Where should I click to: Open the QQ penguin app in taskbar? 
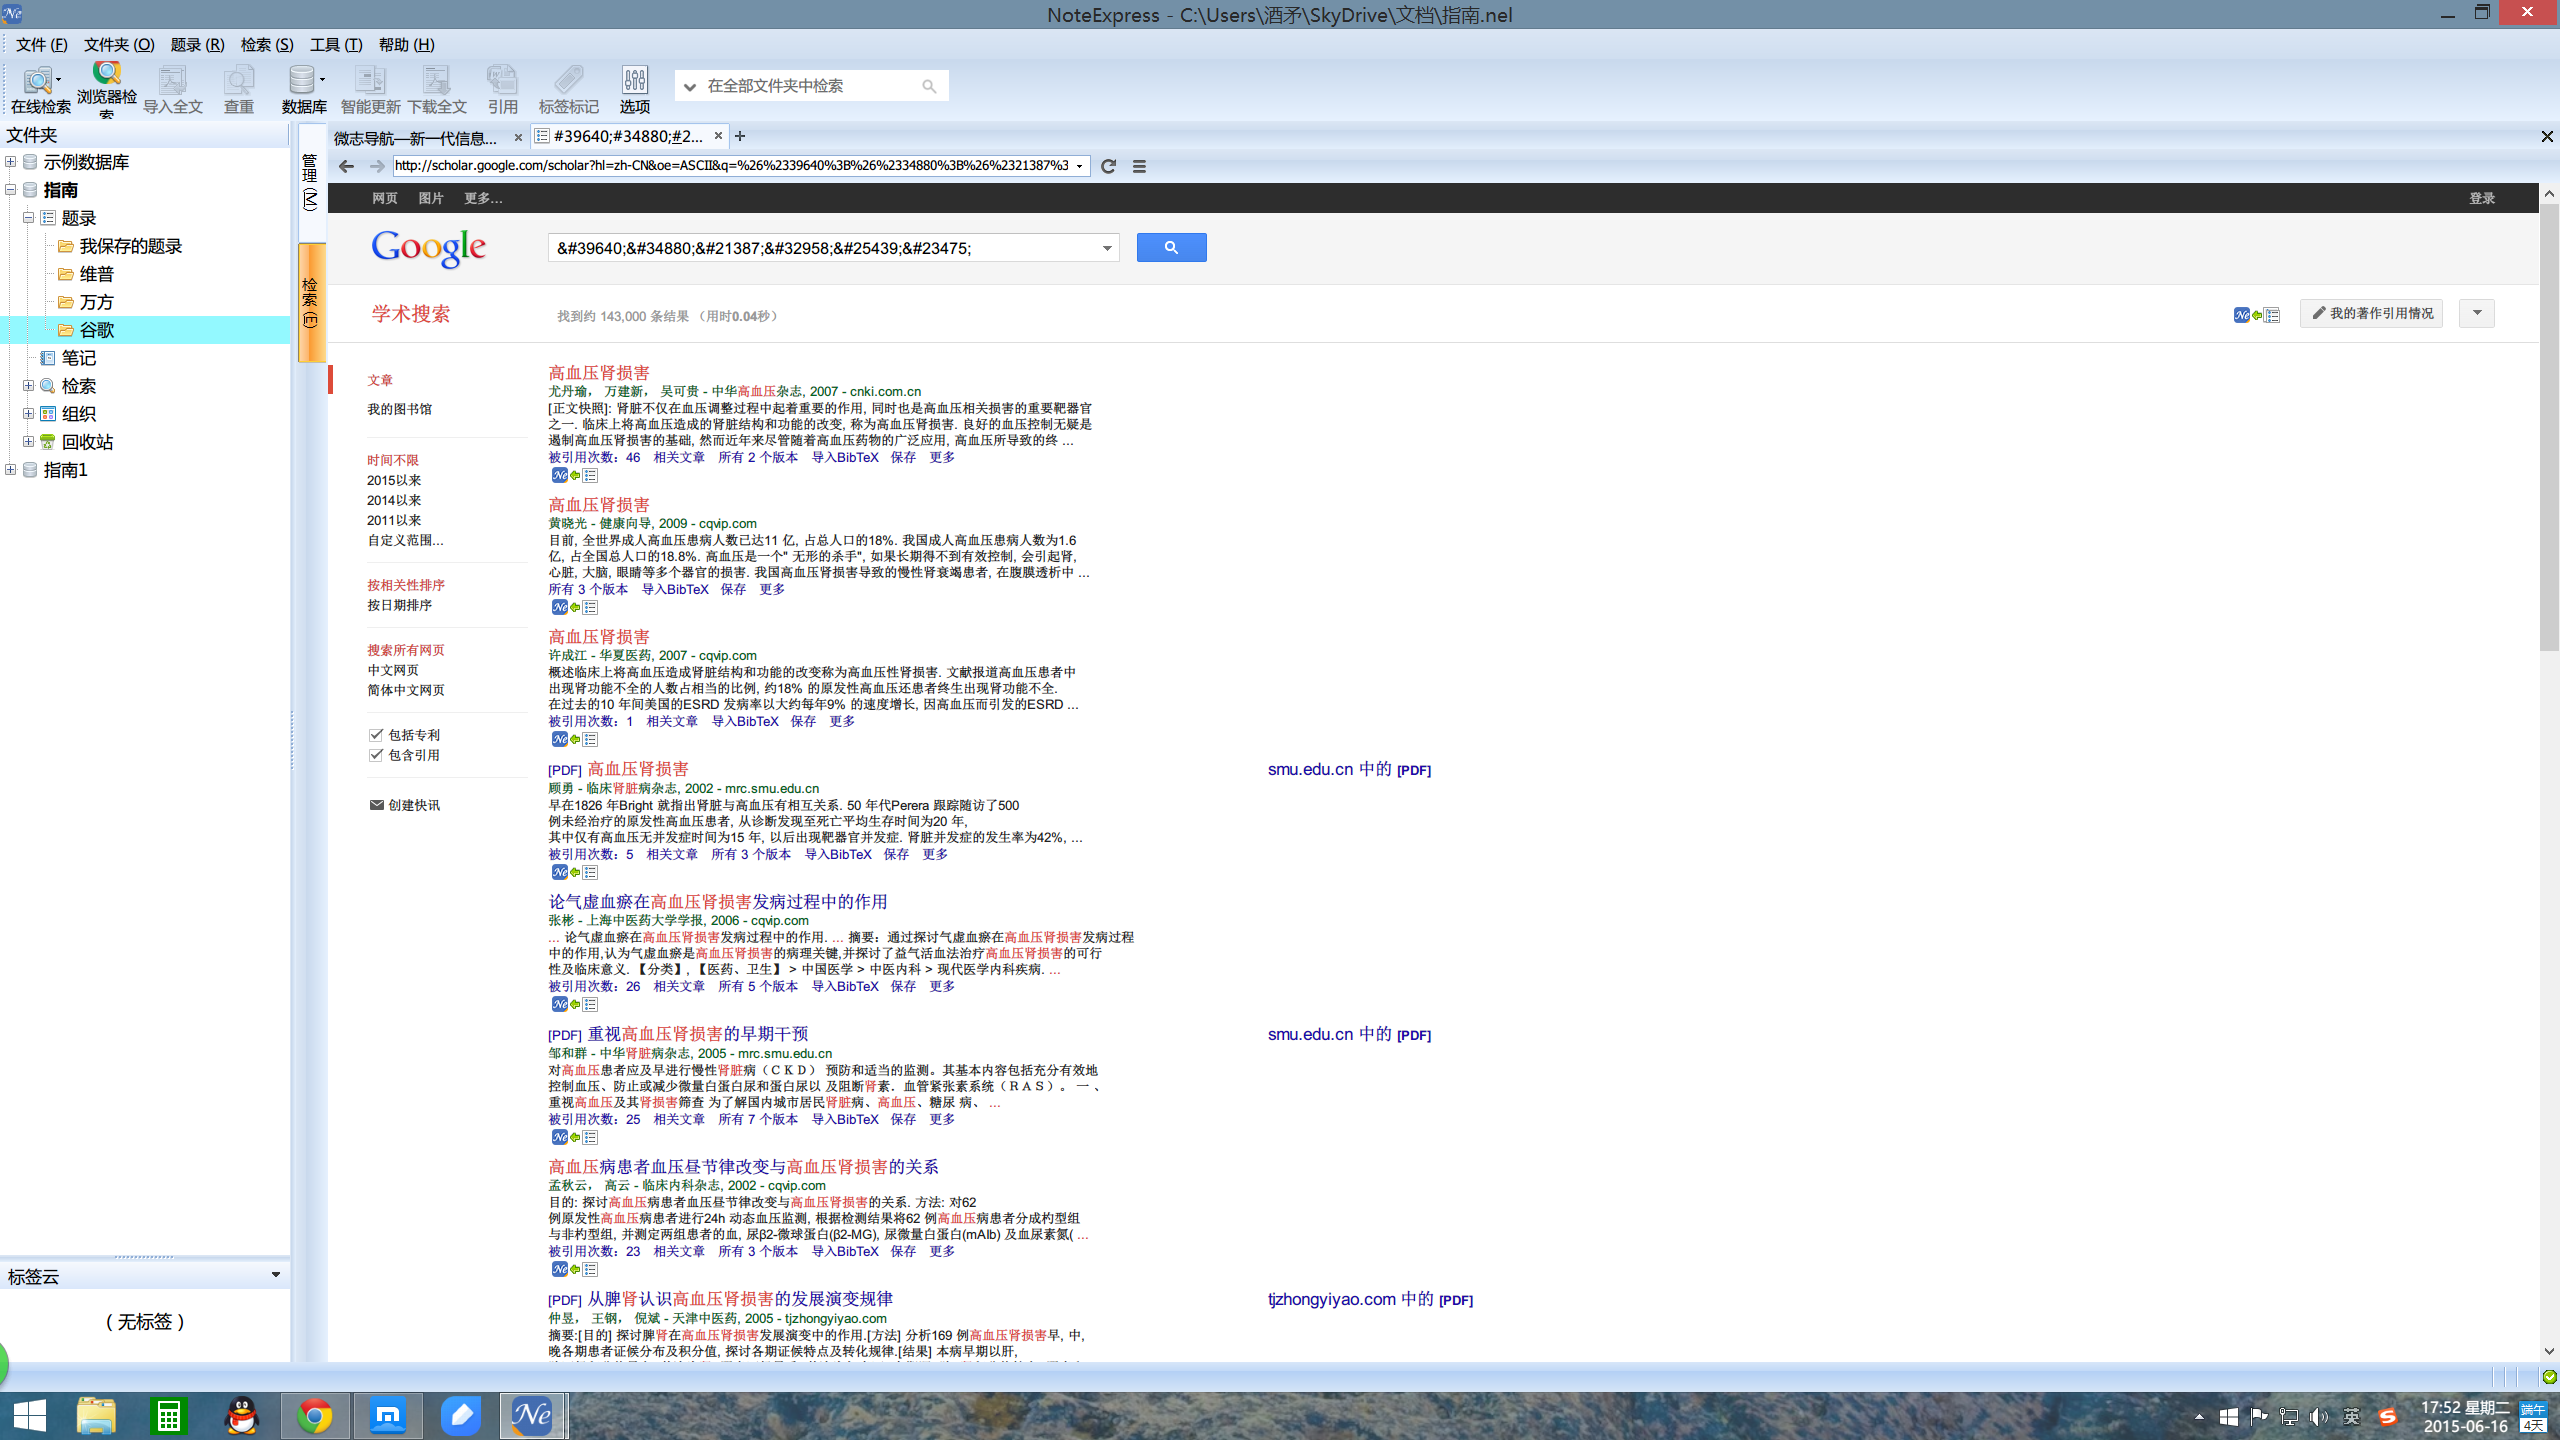(242, 1416)
